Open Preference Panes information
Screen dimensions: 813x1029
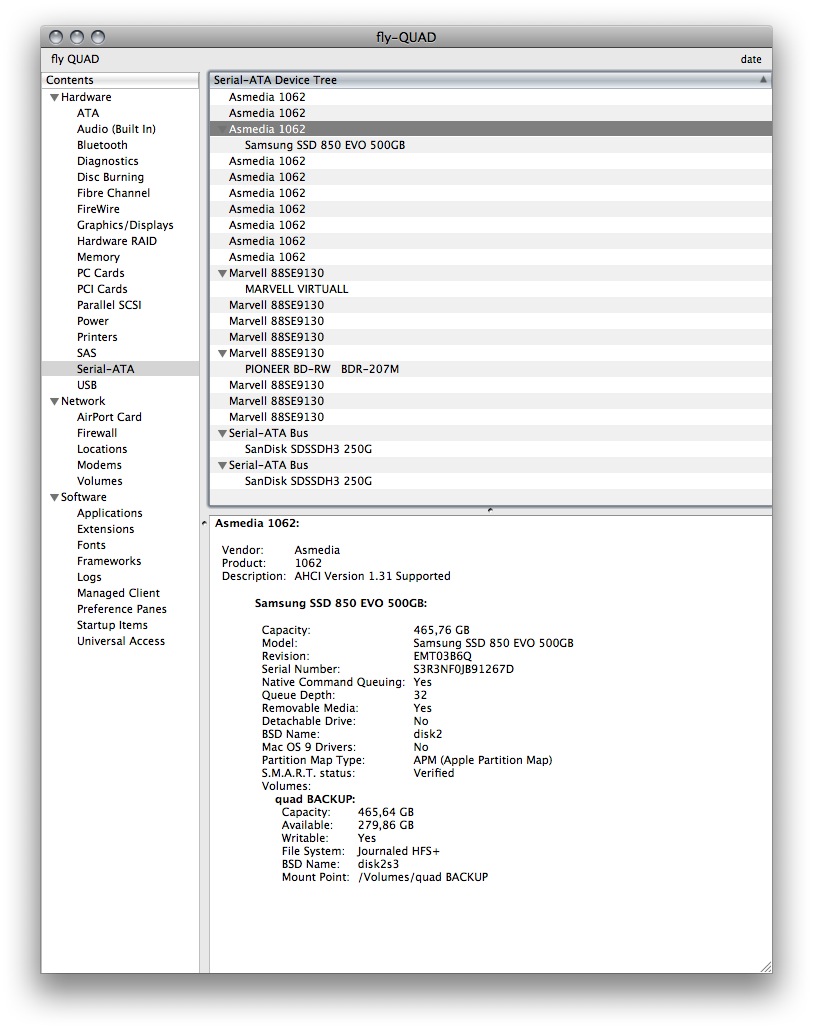pos(121,610)
